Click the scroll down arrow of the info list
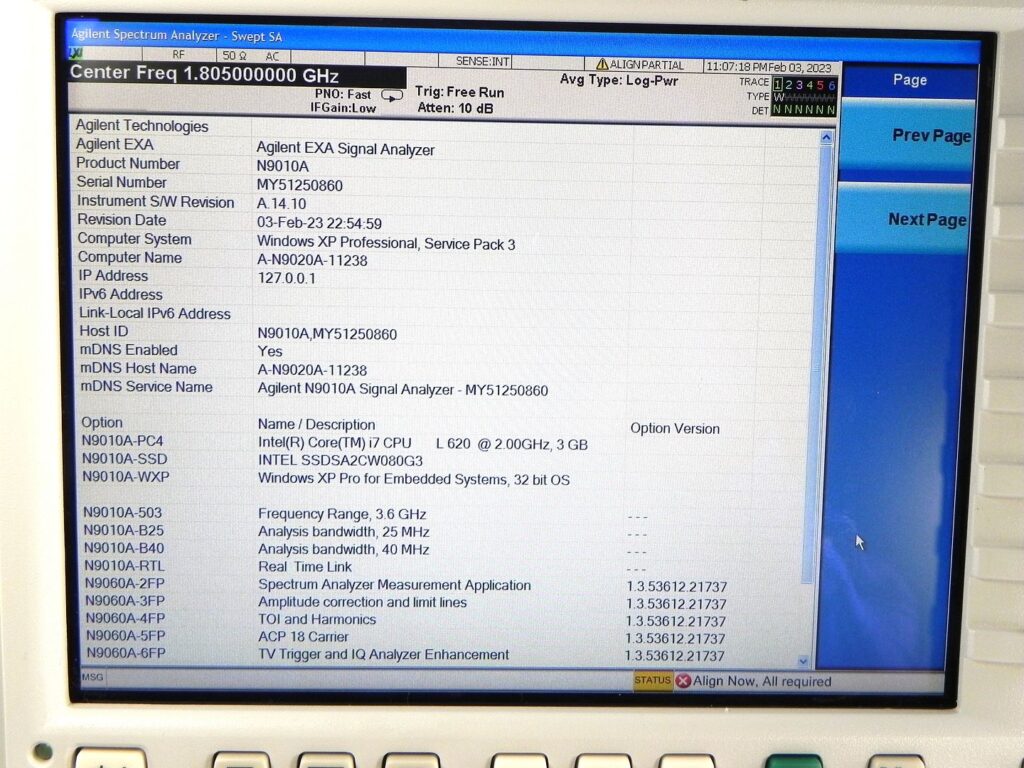The height and width of the screenshot is (768, 1024). tap(803, 661)
